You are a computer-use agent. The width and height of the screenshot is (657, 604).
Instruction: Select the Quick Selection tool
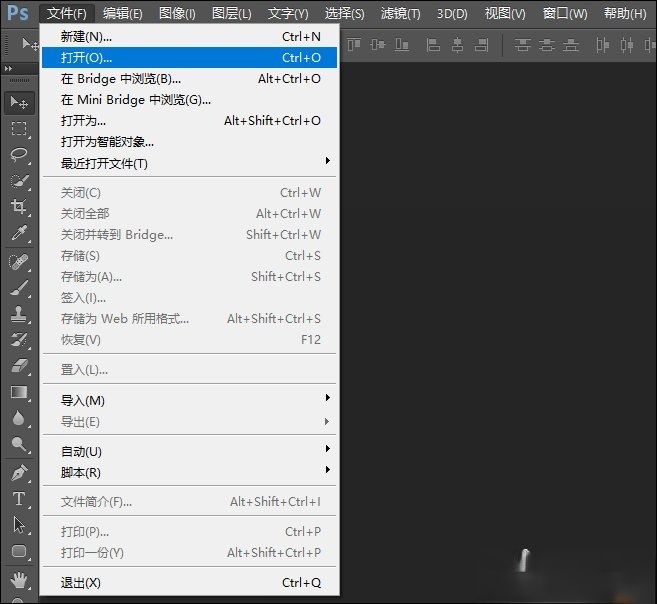(19, 181)
